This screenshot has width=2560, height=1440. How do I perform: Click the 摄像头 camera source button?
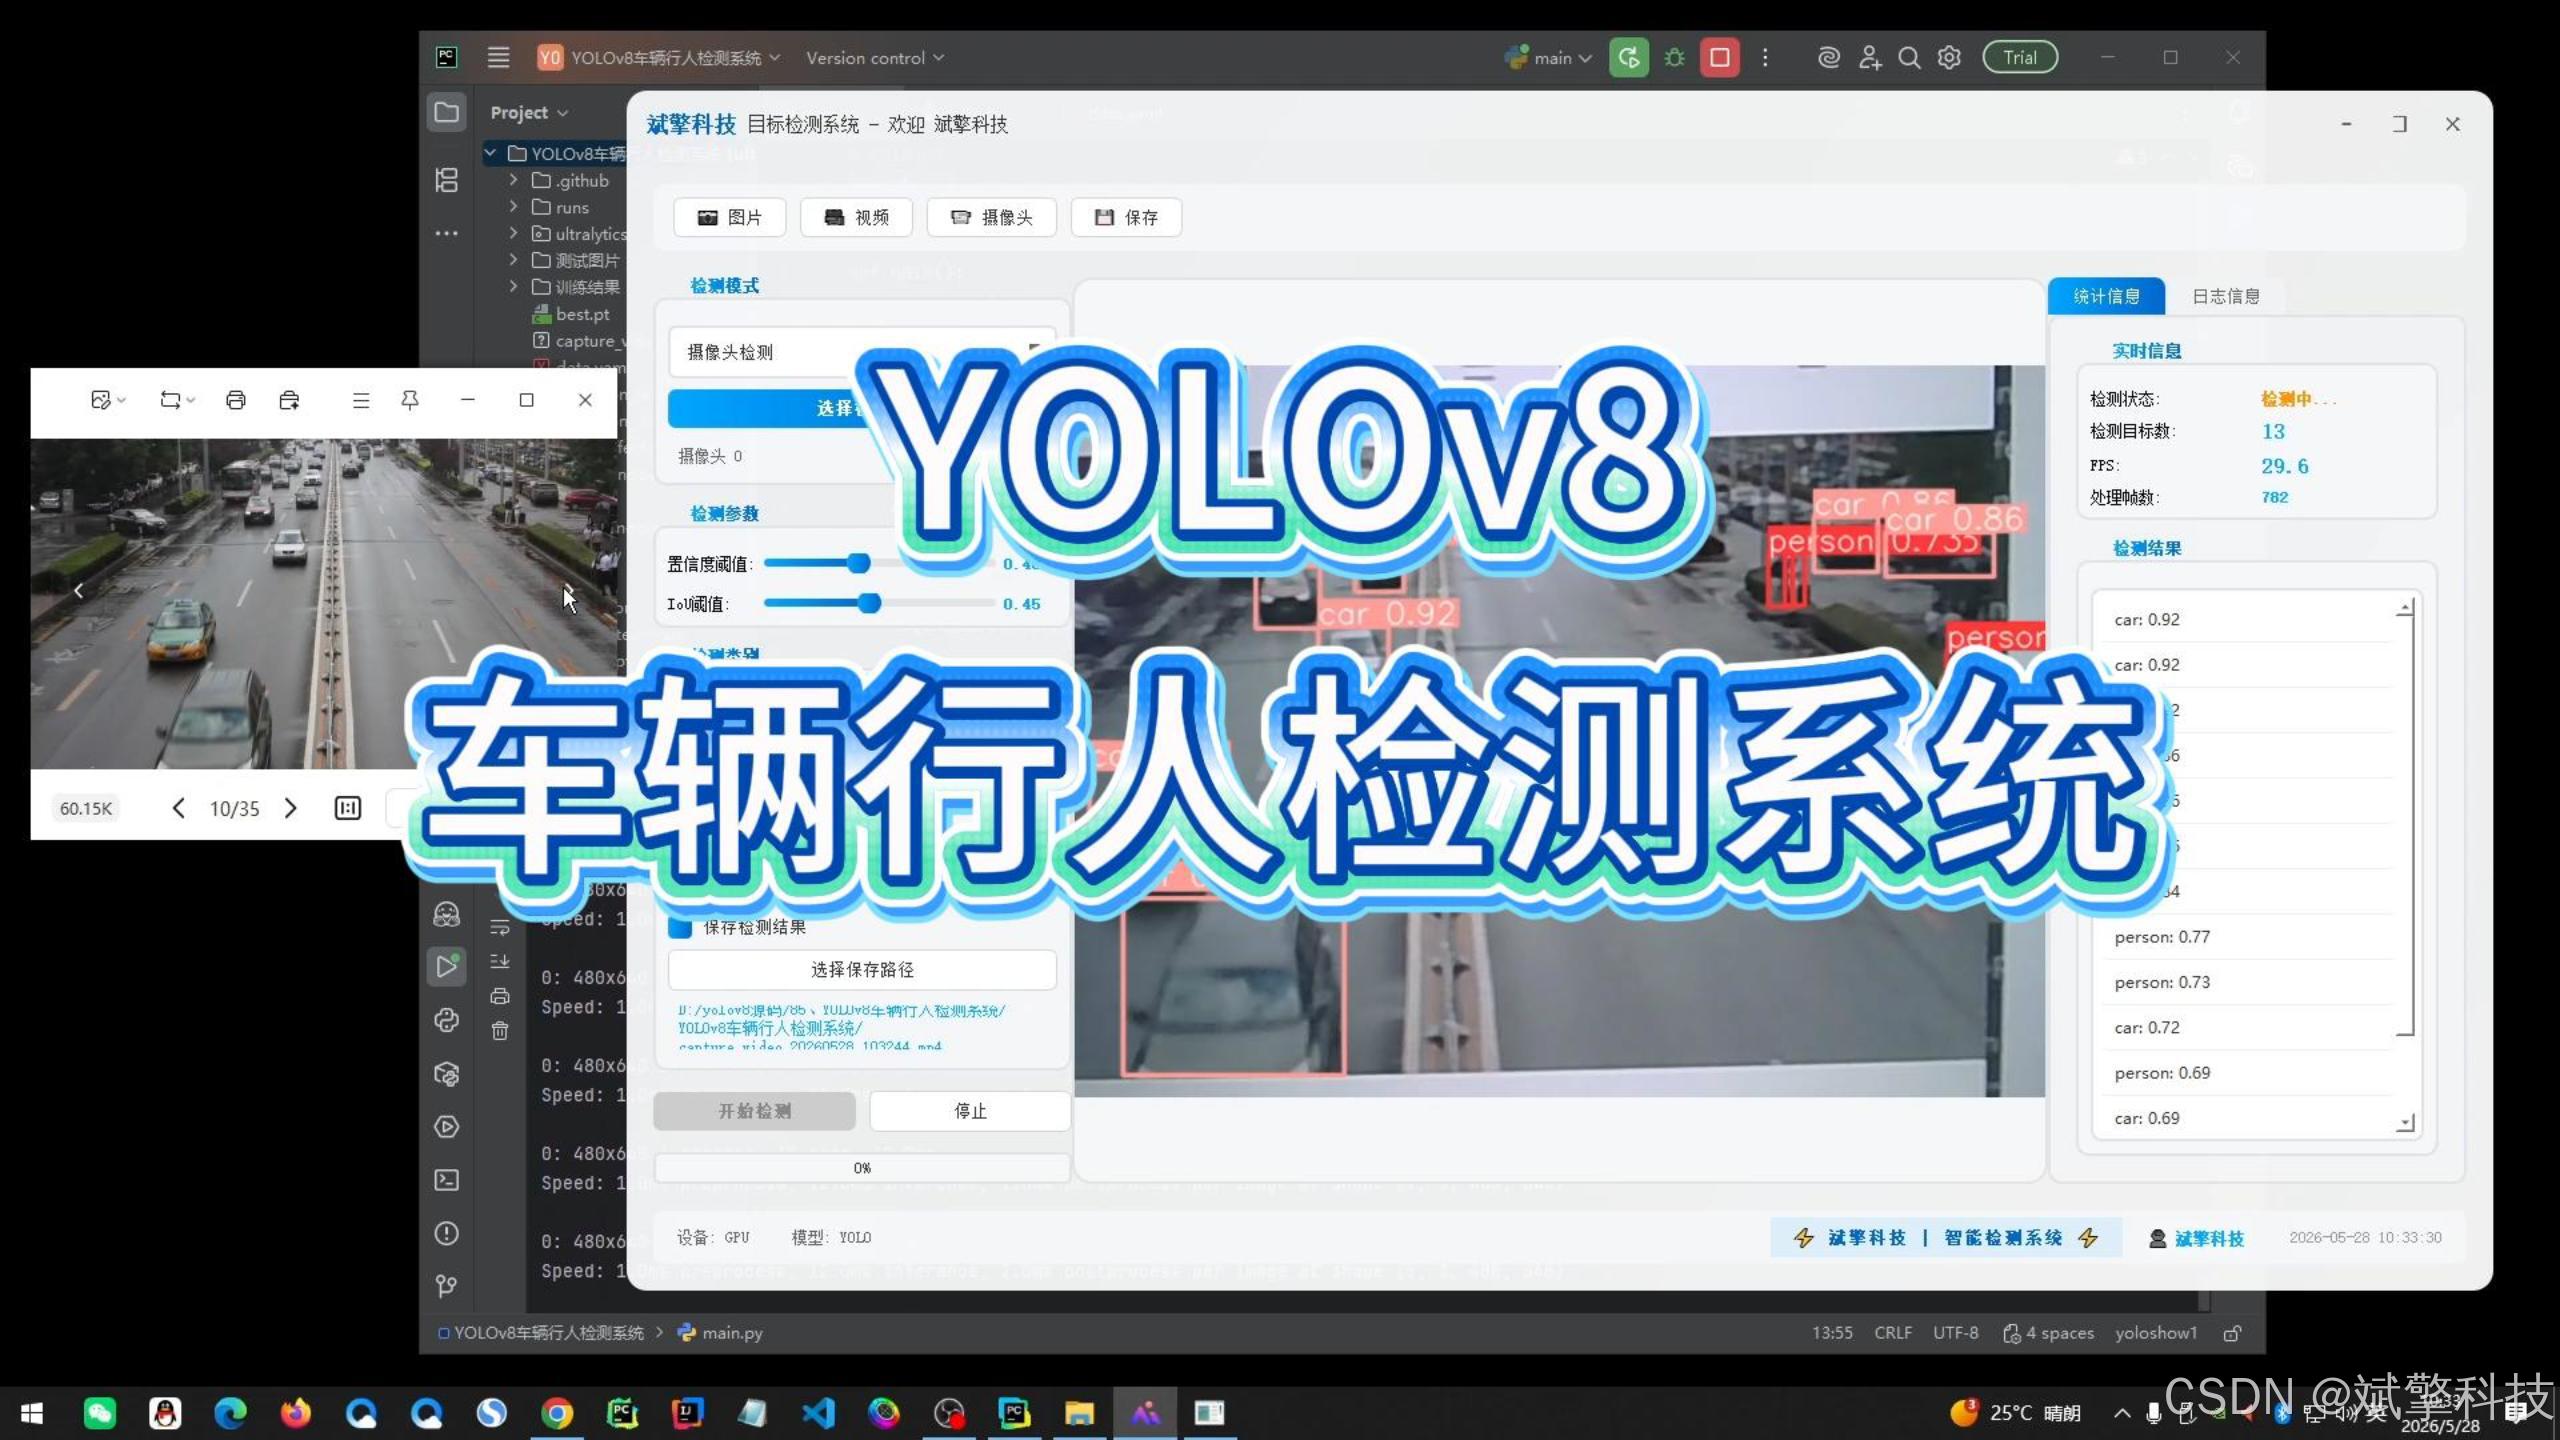991,217
